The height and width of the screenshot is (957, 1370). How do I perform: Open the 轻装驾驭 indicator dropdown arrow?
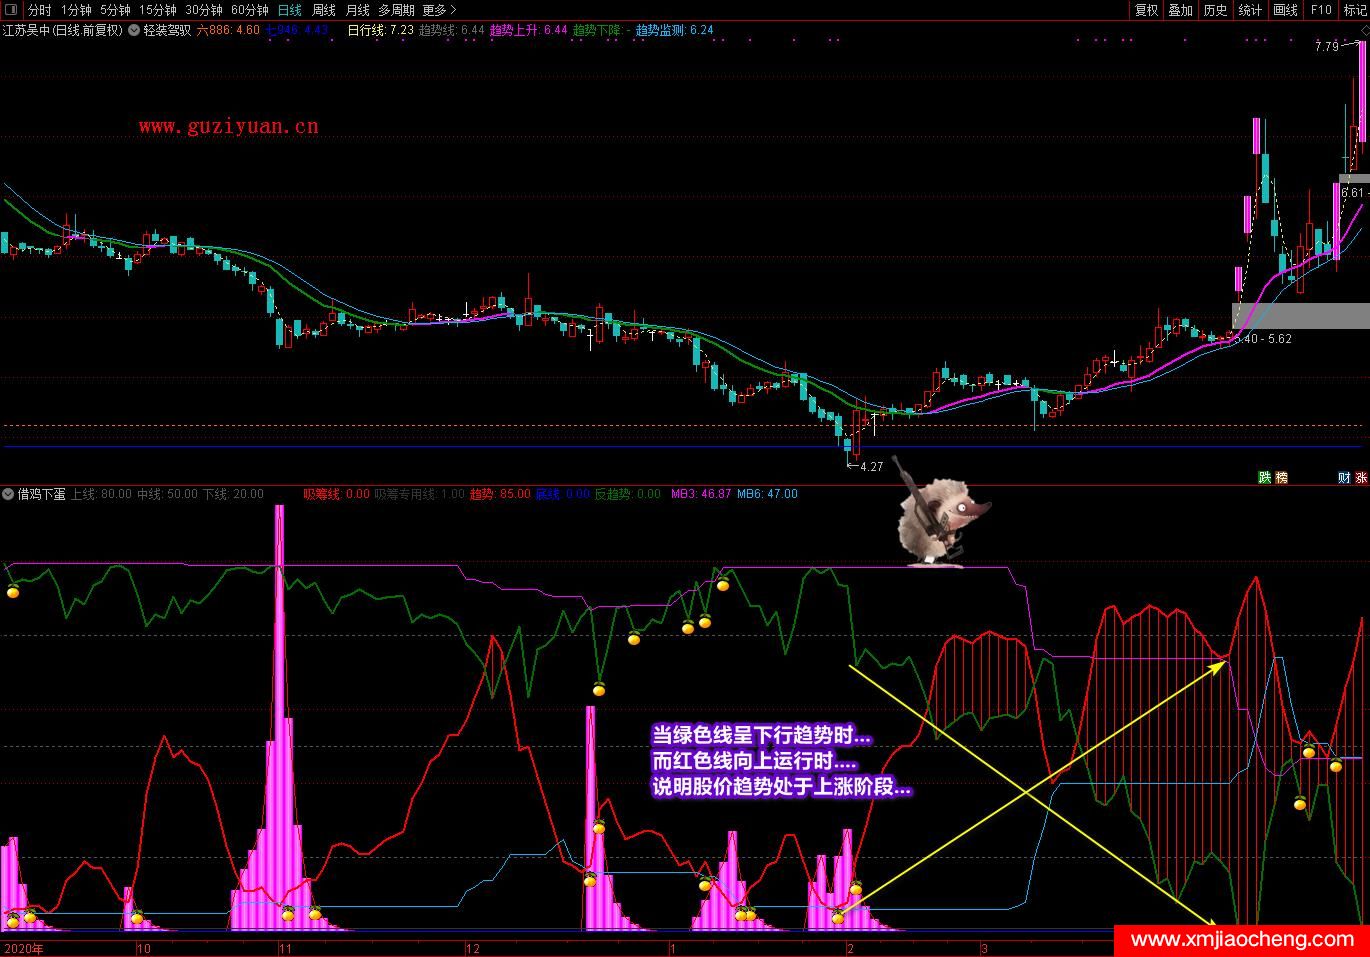[x=134, y=30]
